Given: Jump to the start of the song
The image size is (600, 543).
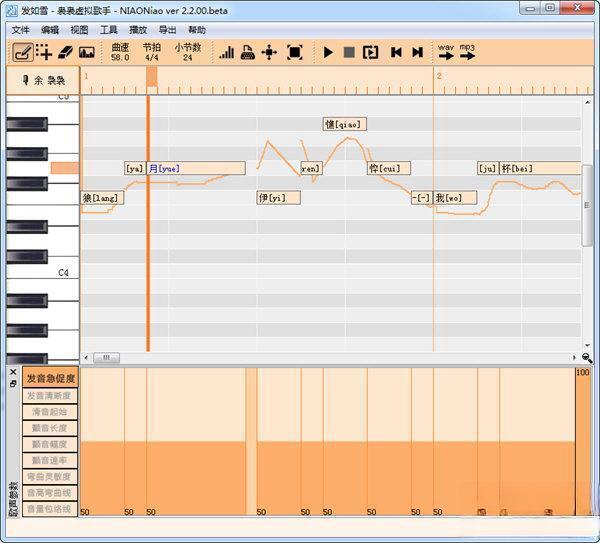Looking at the screenshot, I should pyautogui.click(x=396, y=52).
